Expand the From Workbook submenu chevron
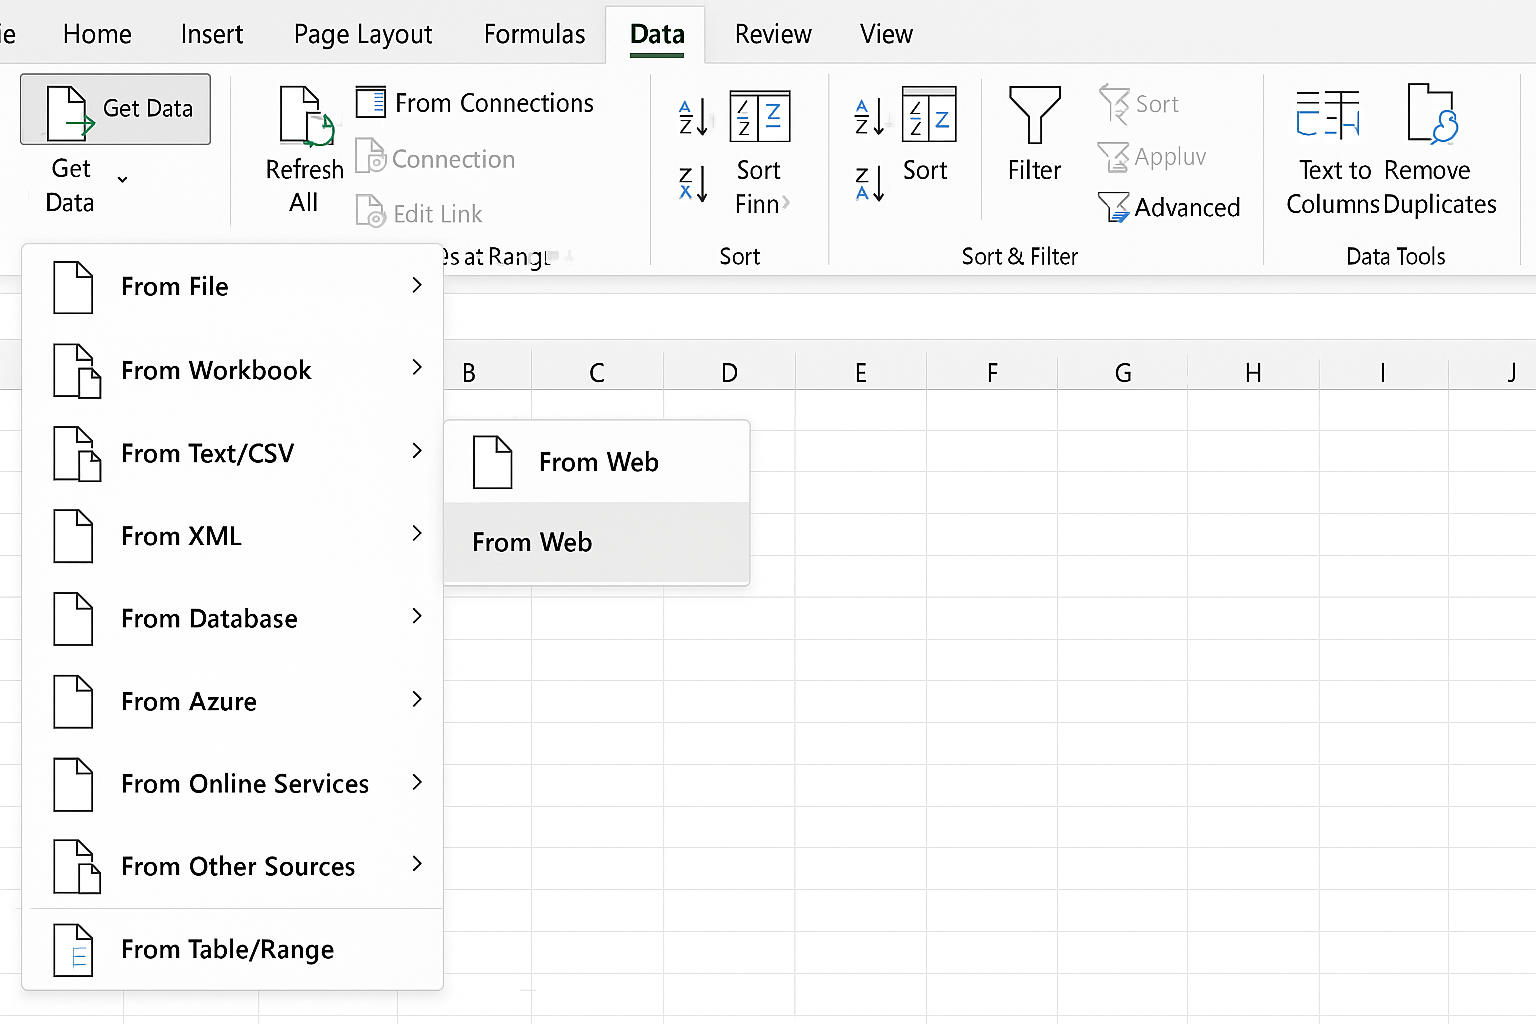Viewport: 1536px width, 1024px height. click(x=418, y=368)
